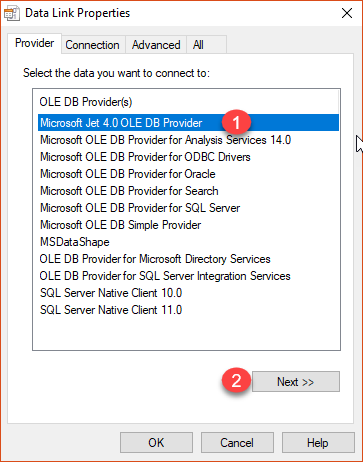Select the Provider tab
Screen dimensions: 363x462
point(35,43)
